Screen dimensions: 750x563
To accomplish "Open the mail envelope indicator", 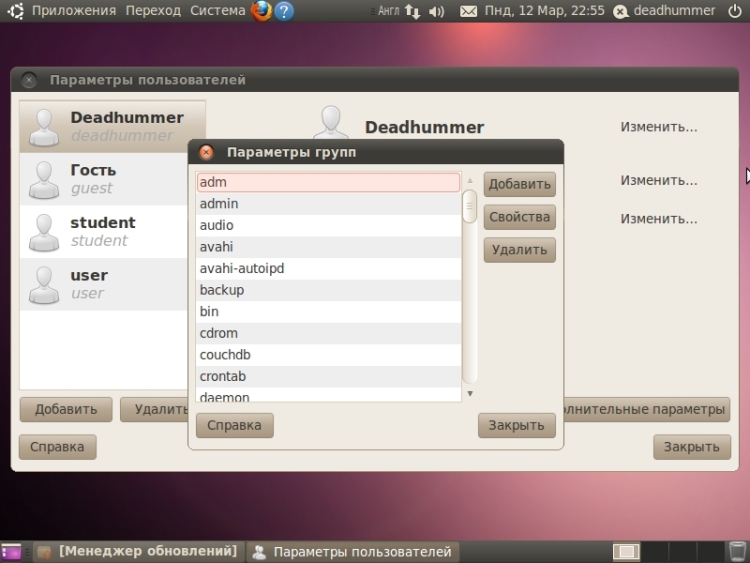I will pos(468,11).
